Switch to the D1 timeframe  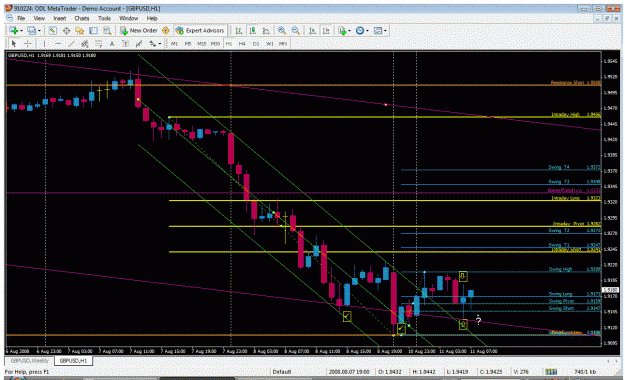256,43
